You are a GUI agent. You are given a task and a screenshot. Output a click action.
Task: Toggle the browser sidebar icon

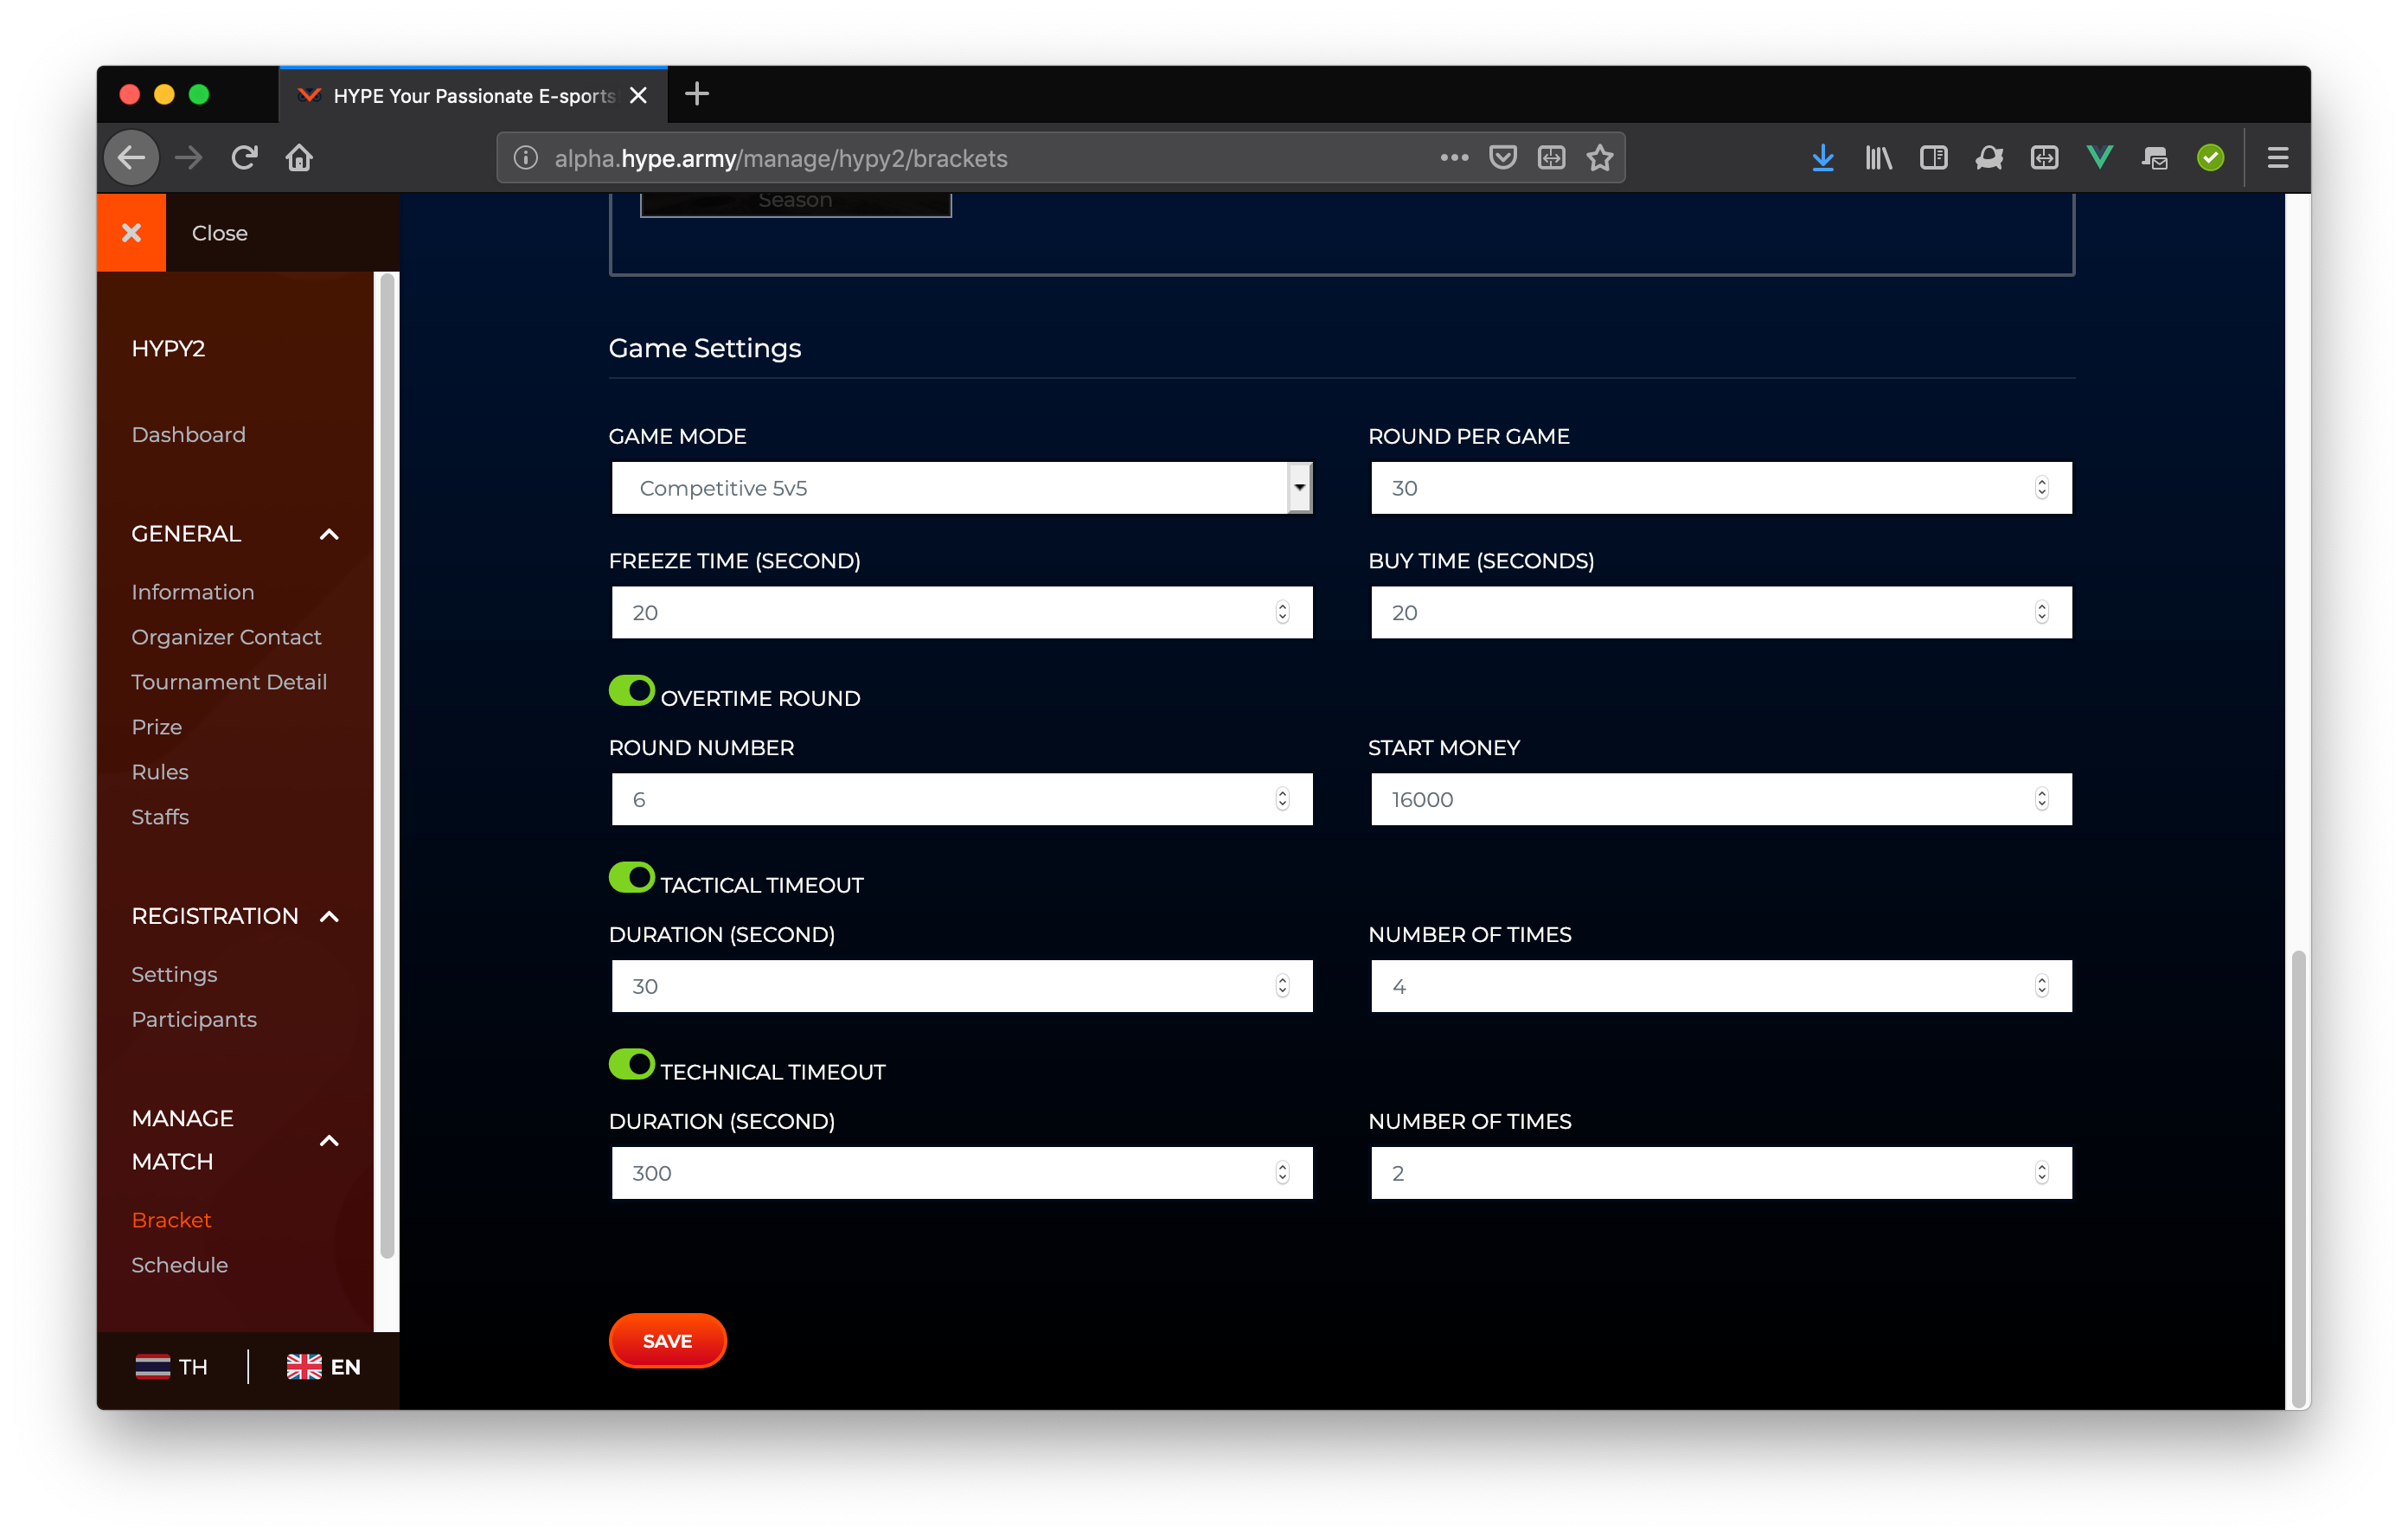pos(1934,158)
